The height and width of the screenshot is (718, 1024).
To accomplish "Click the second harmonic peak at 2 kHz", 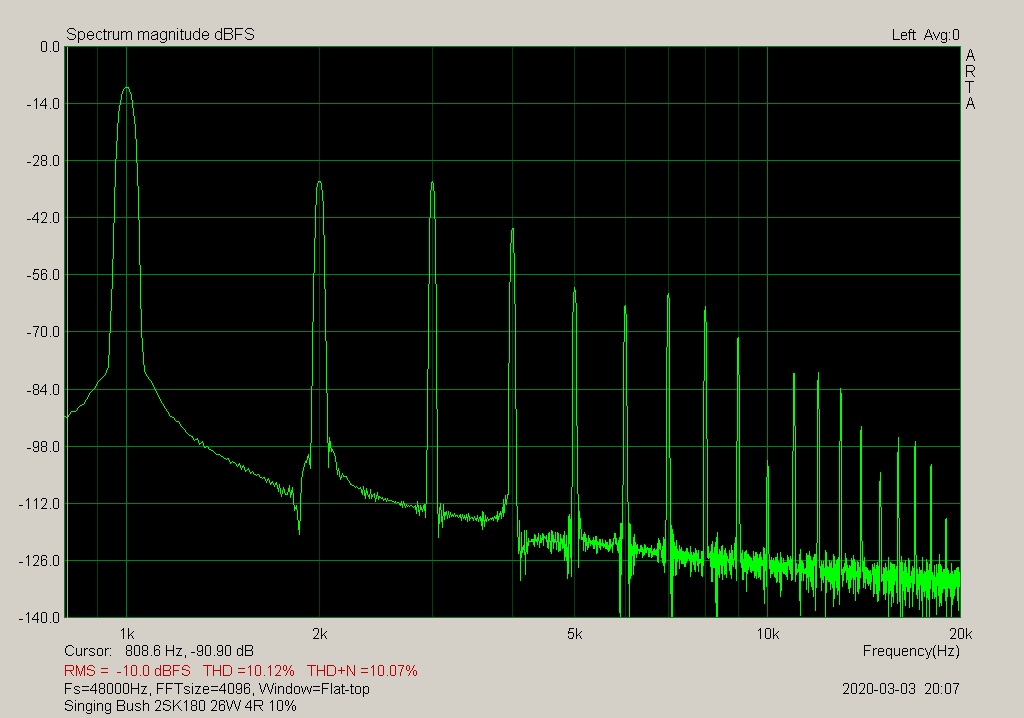I will point(319,182).
